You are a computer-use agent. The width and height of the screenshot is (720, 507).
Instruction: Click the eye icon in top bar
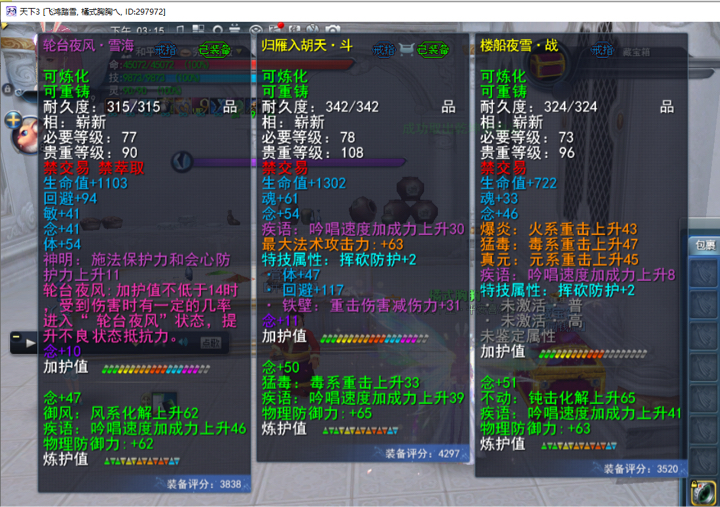(x=256, y=30)
